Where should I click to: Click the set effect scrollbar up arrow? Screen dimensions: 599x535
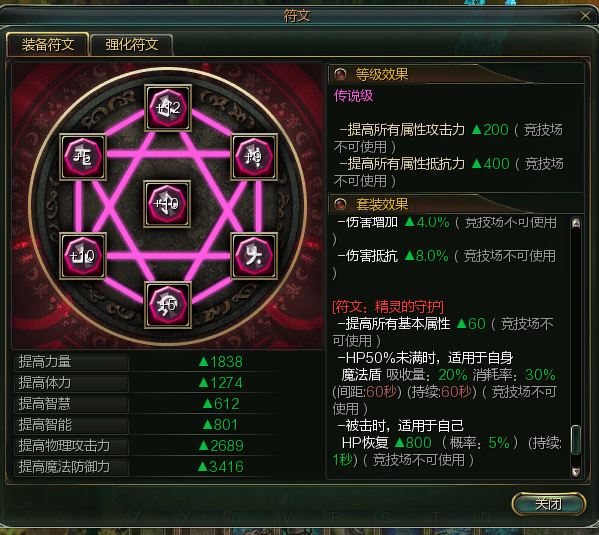tap(576, 223)
